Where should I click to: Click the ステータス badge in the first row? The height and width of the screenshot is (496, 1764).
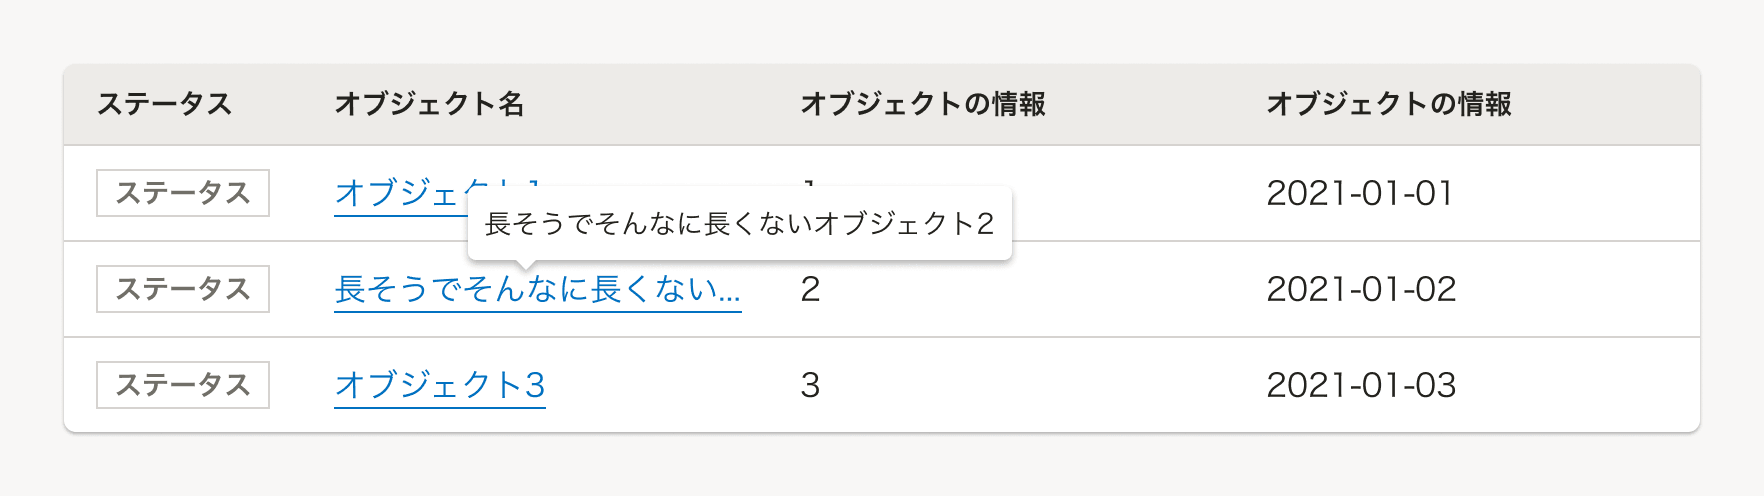[x=183, y=193]
